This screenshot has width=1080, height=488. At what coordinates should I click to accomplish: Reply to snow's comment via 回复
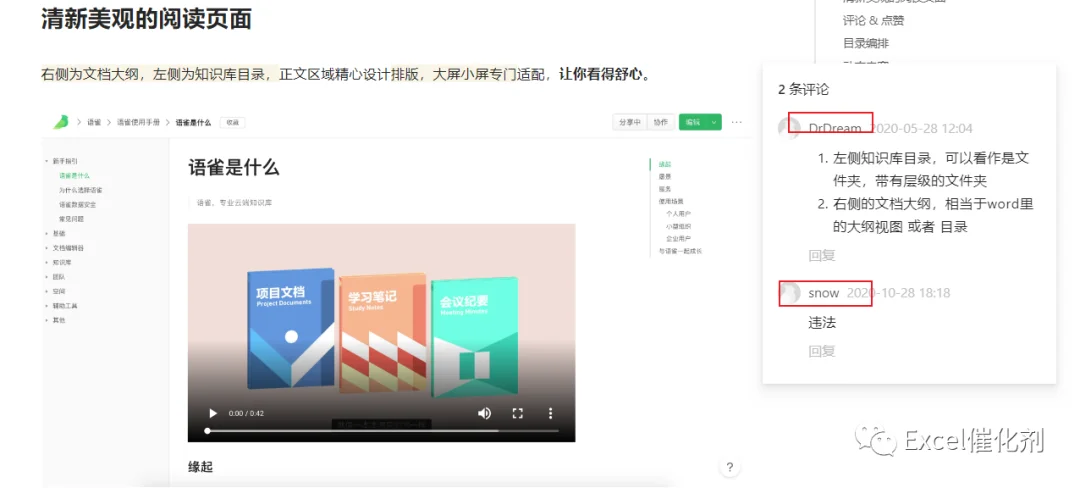tap(822, 351)
